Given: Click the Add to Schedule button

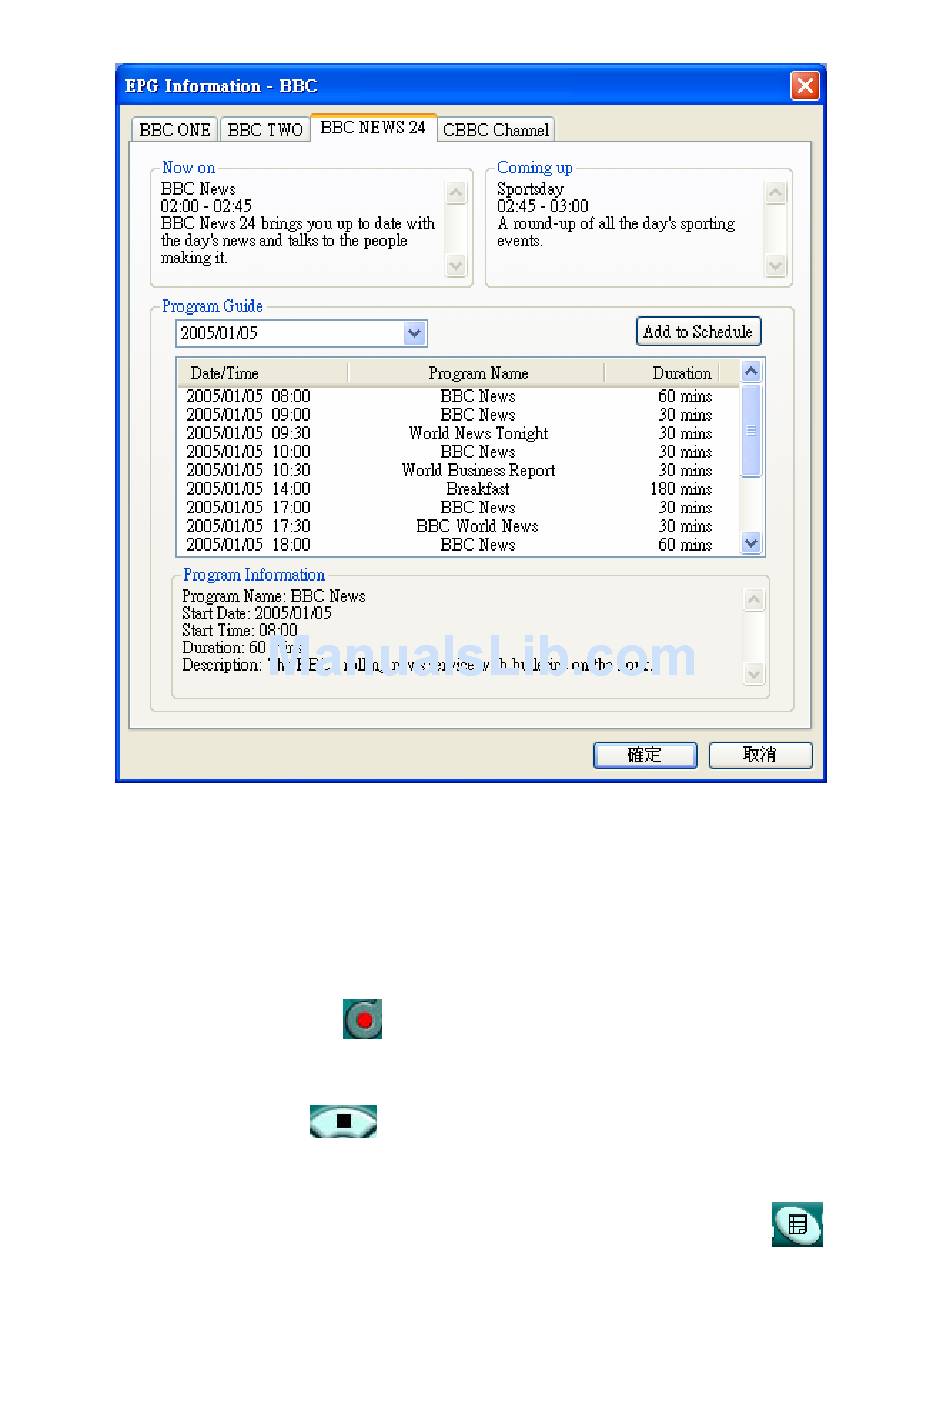Looking at the screenshot, I should pos(698,332).
